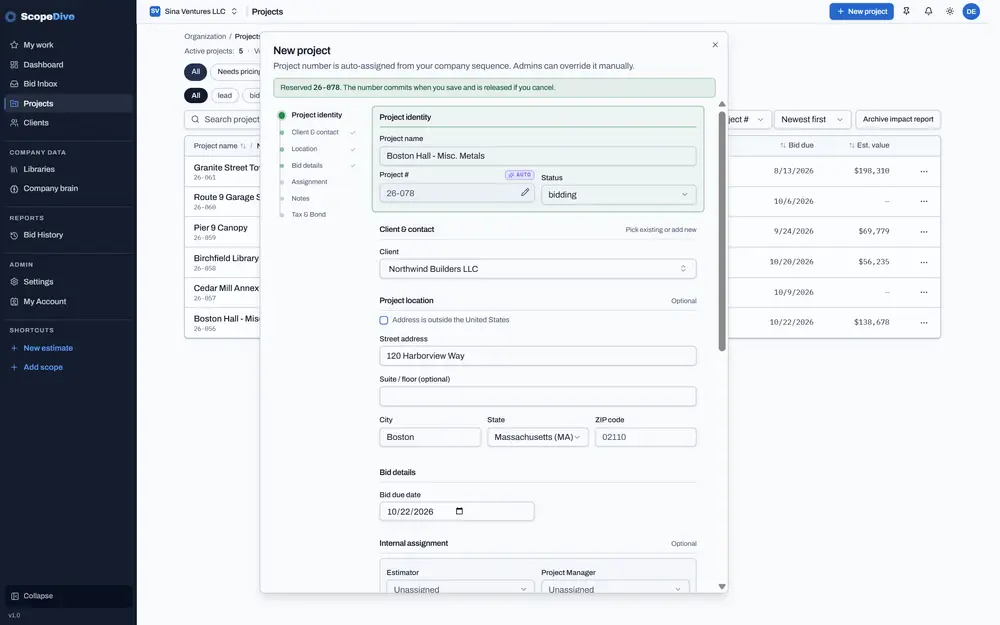Screen dimensions: 1000x625
Task: Click the pencil icon to edit project number
Action: 525,192
